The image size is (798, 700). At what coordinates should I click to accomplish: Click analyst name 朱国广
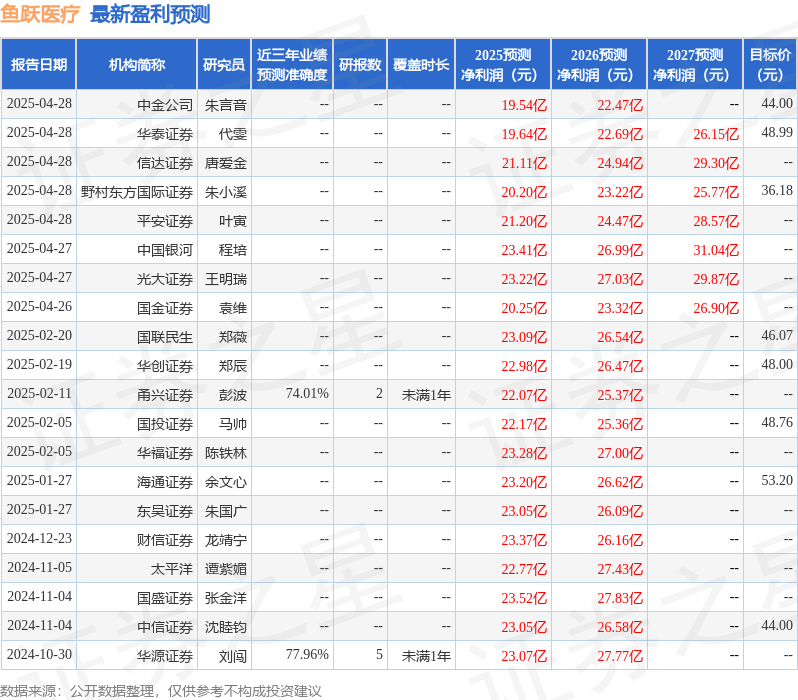[x=225, y=511]
